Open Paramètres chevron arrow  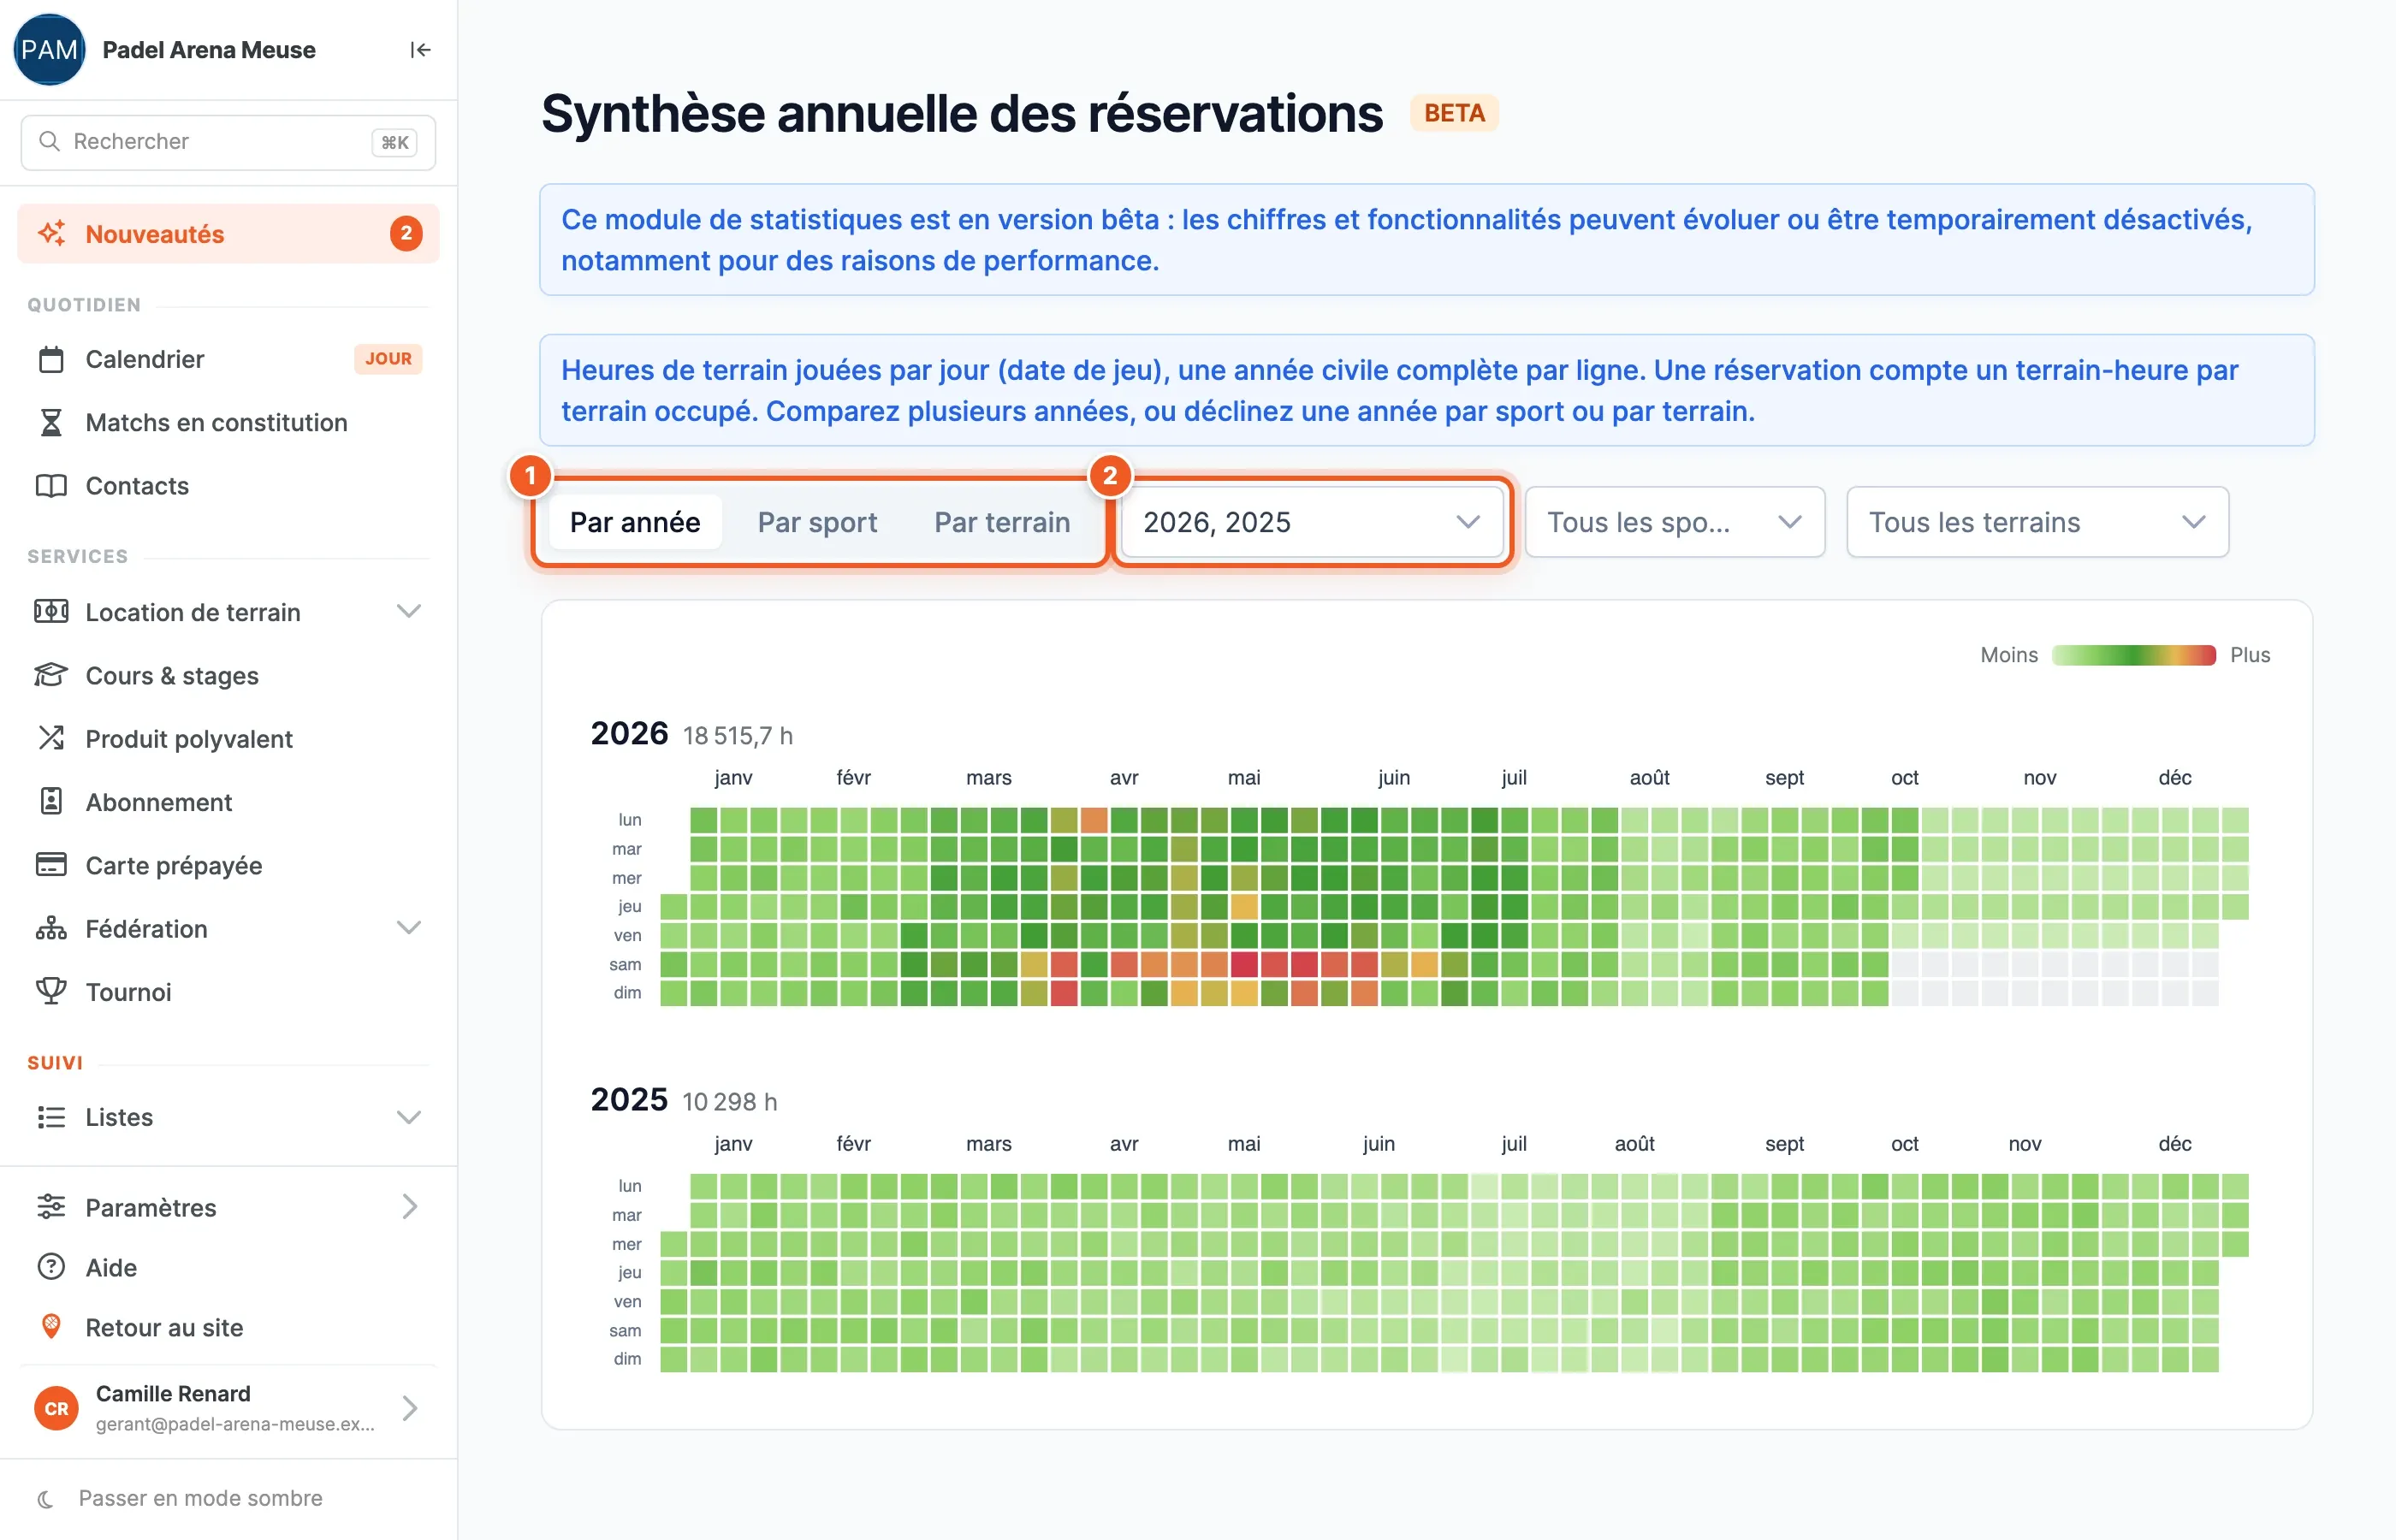coord(409,1207)
